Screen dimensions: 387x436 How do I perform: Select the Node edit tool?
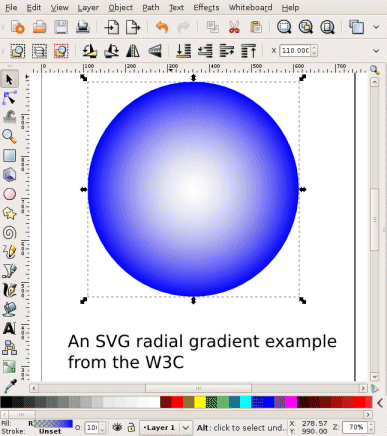tap(9, 98)
